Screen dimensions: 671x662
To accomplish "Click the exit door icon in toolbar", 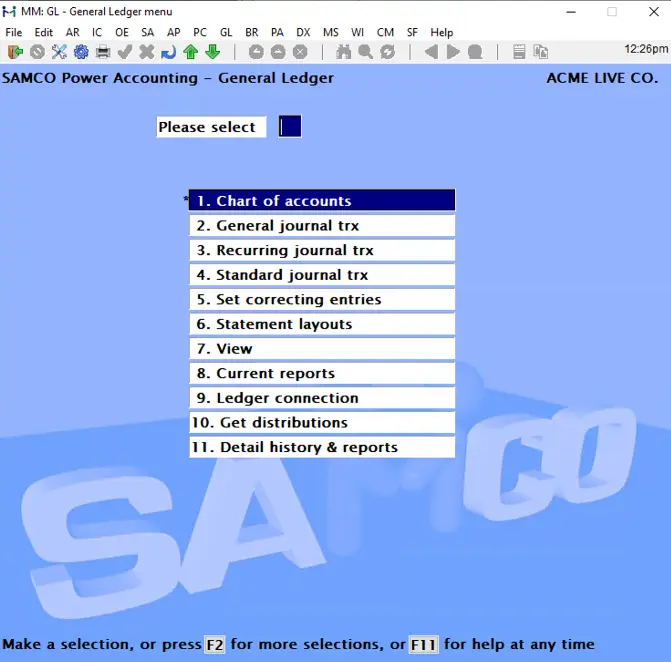I will (15, 52).
